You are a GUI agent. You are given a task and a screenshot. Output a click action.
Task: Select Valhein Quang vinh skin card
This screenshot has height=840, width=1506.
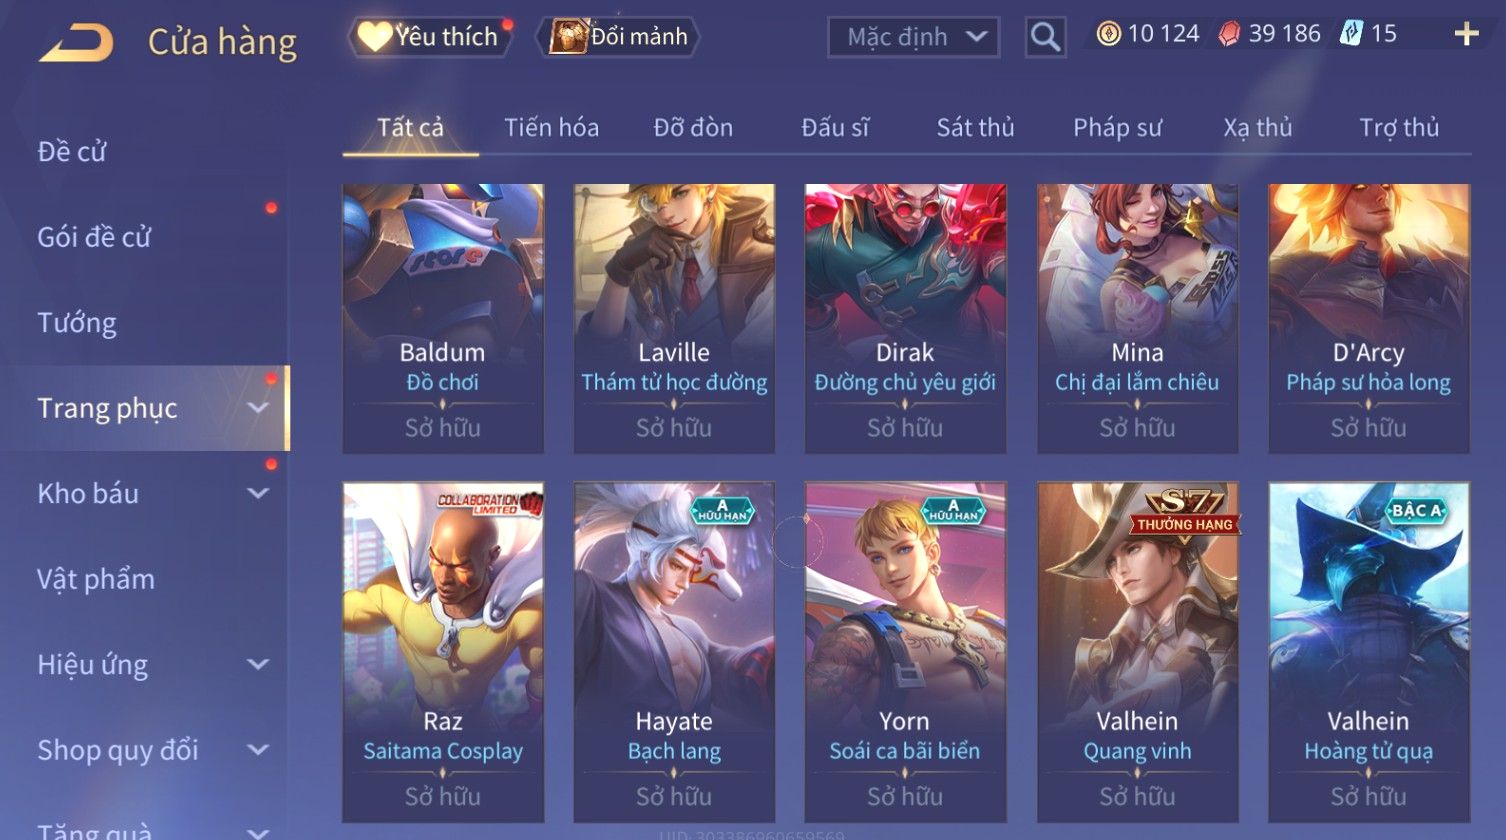click(x=1137, y=652)
